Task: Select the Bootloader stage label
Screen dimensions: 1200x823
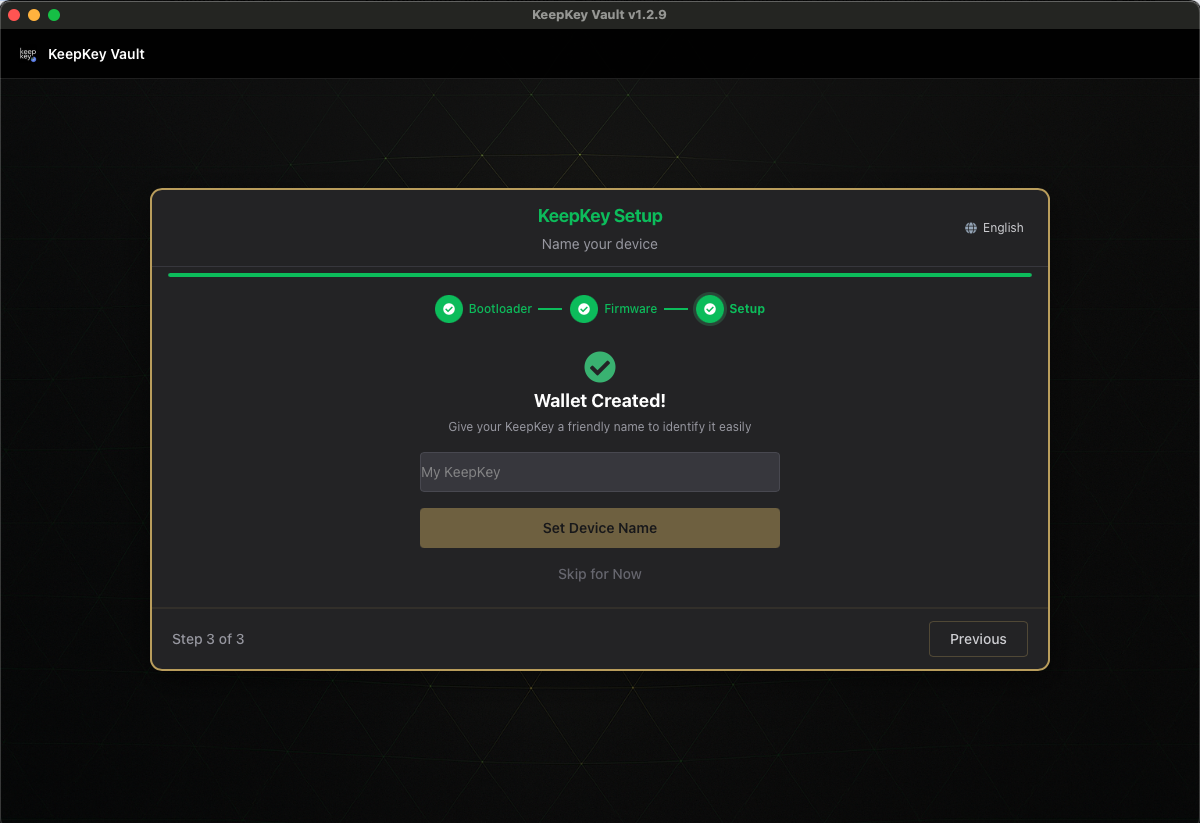Action: click(x=499, y=309)
